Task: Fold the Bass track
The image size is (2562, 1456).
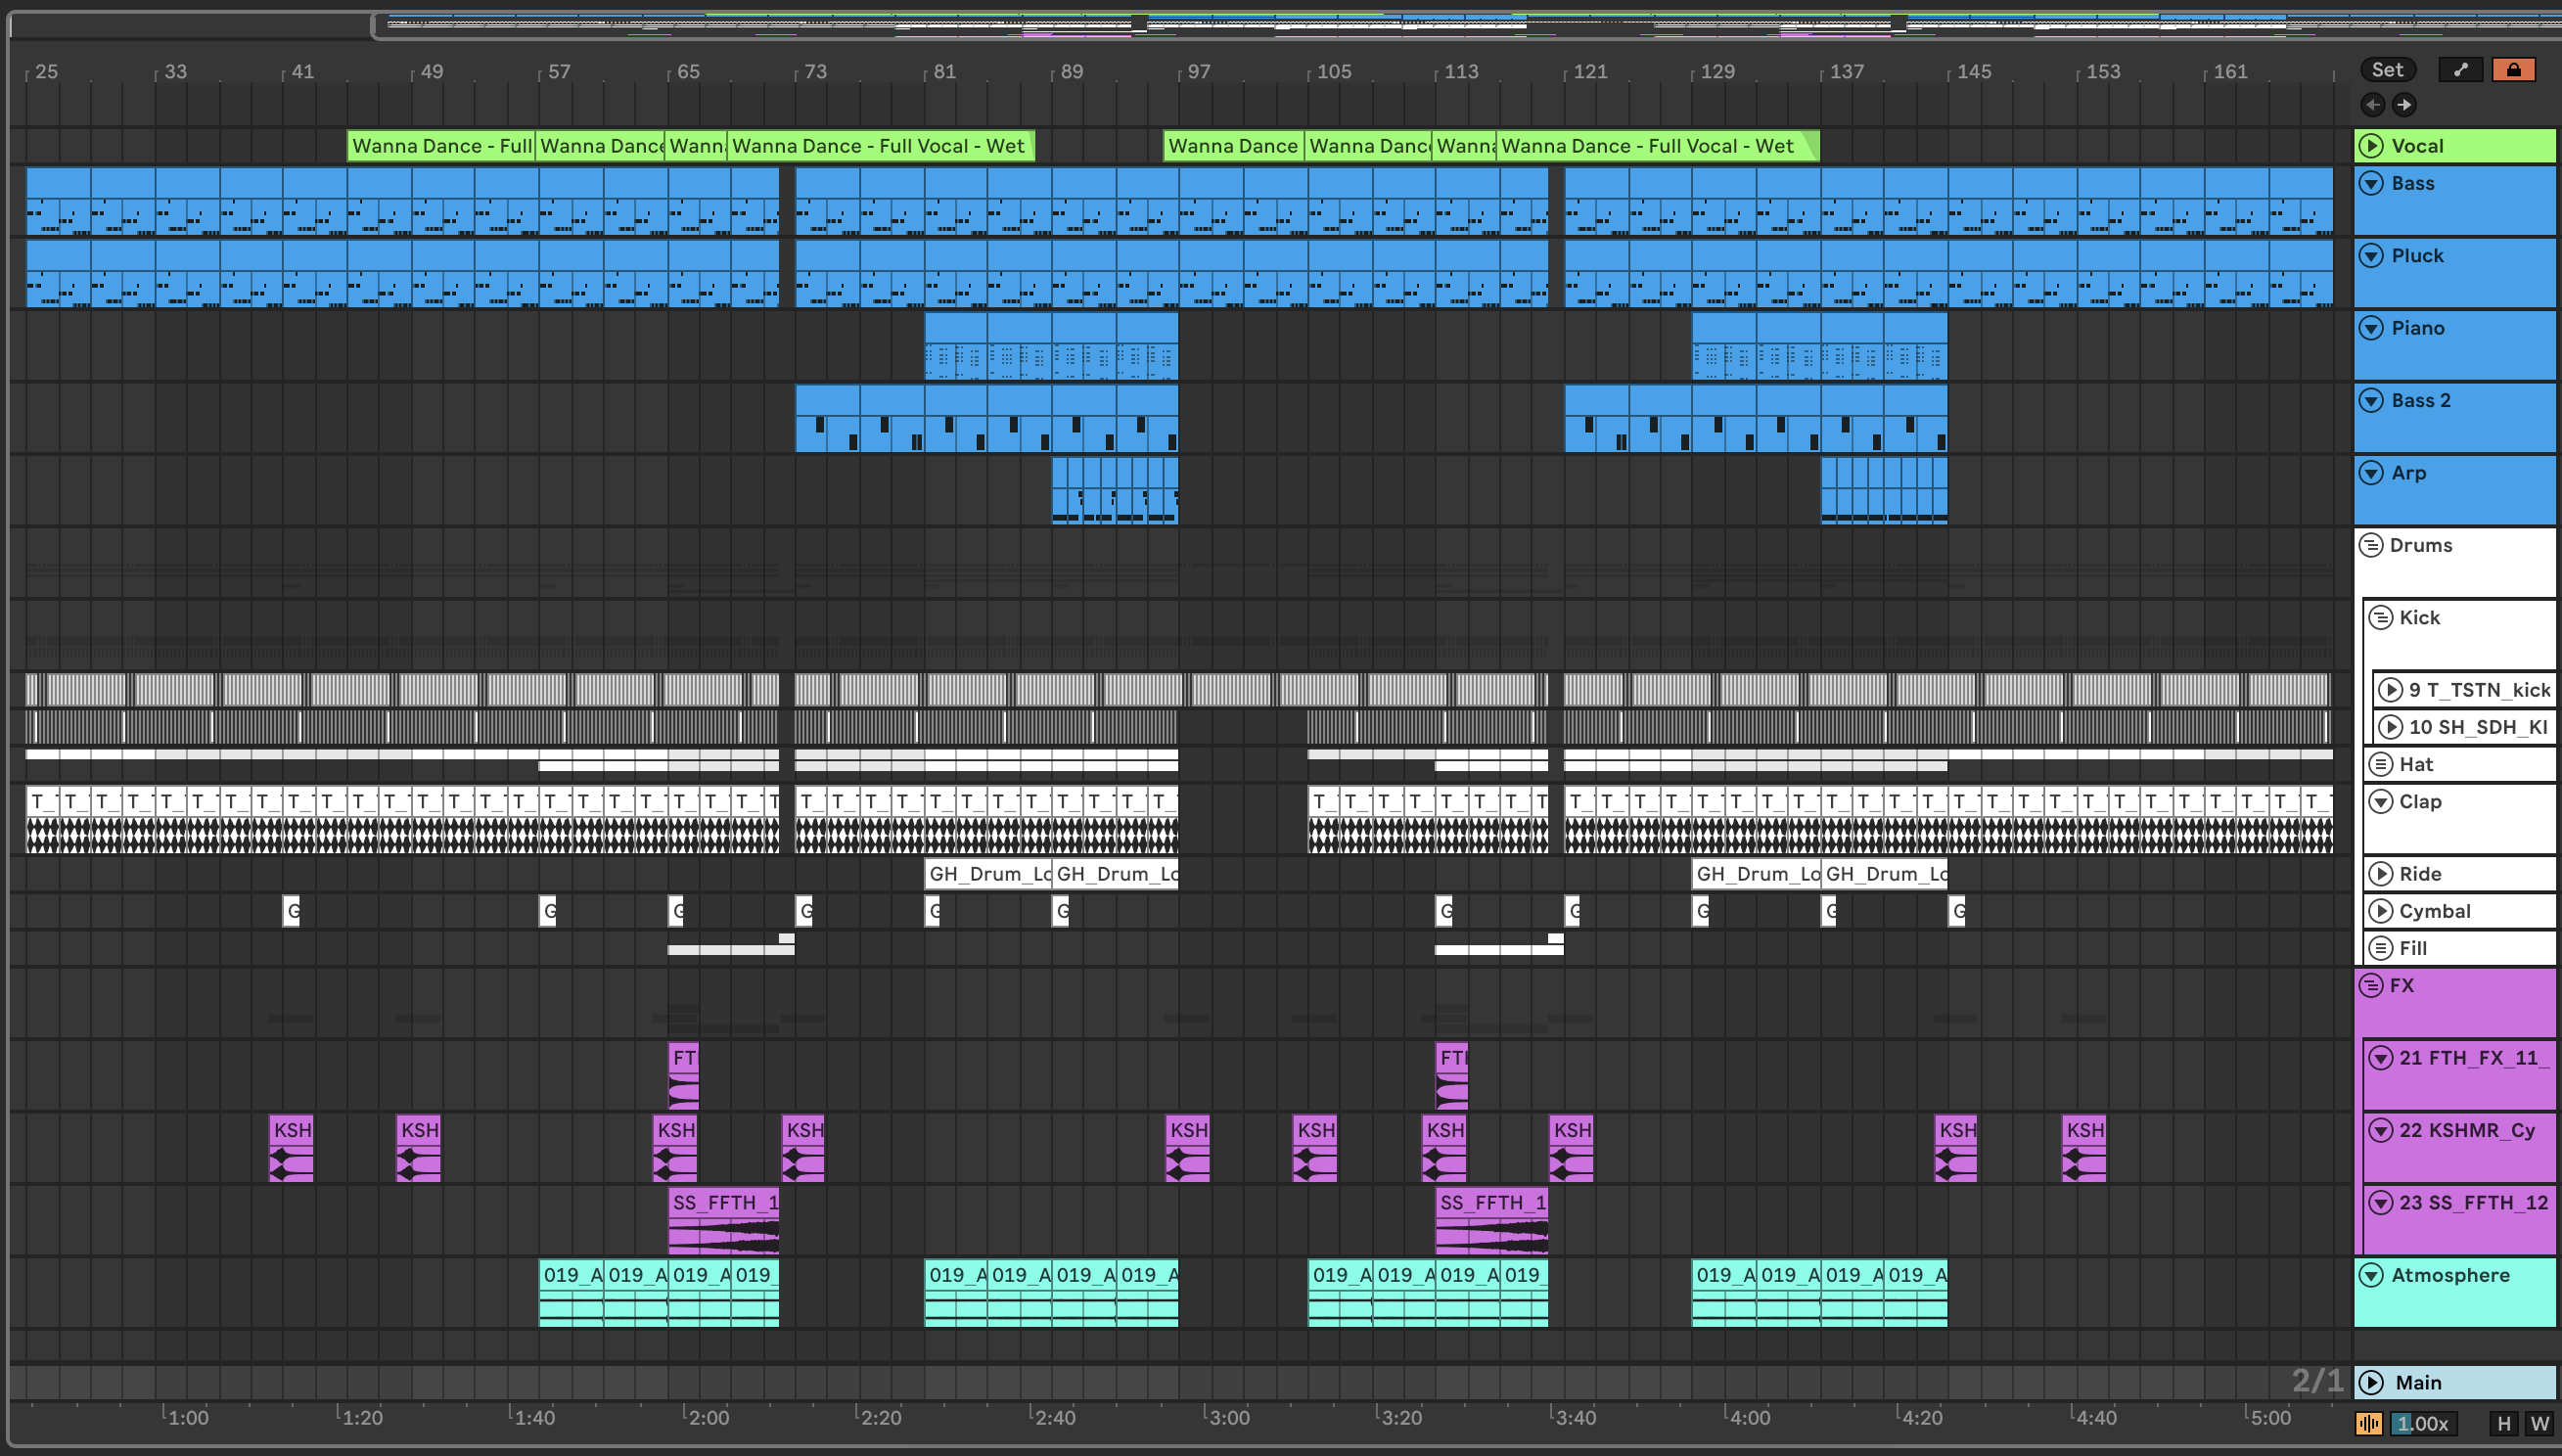Action: [x=2371, y=183]
